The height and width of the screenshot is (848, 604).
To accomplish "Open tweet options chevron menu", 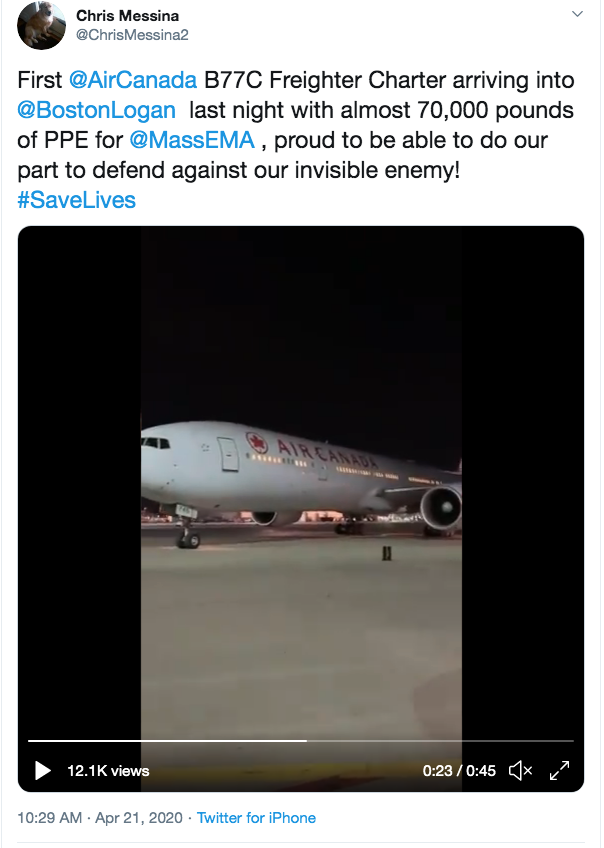I will click(576, 15).
